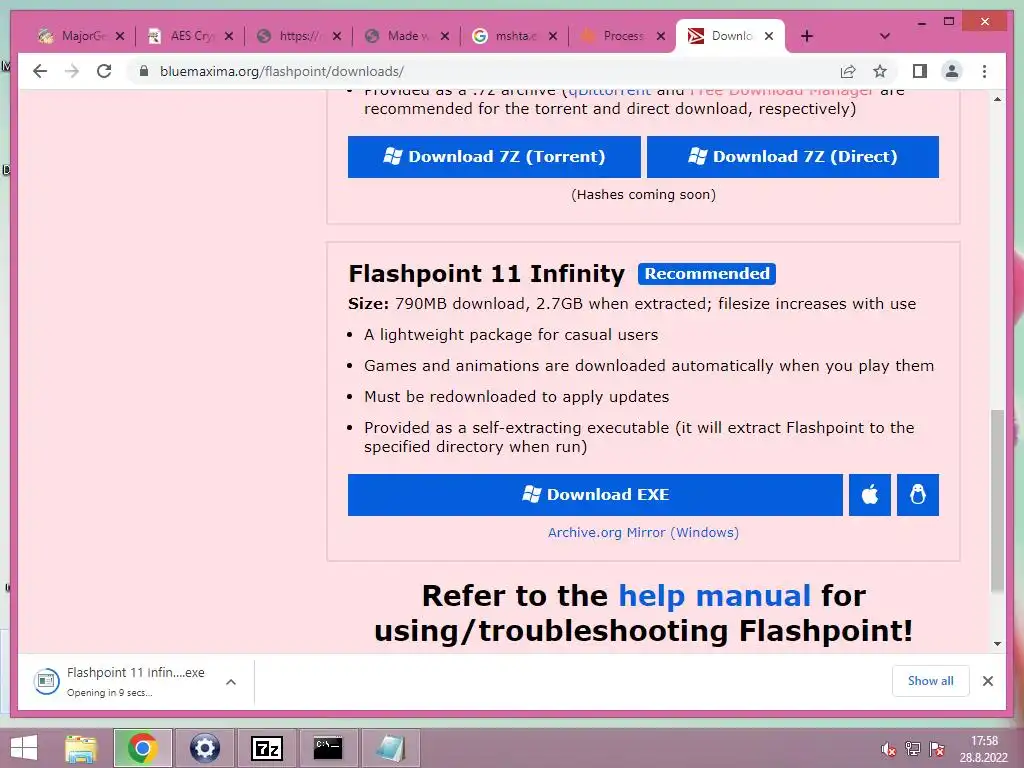Screen dimensions: 1024x768
Task: Close the MajorGeeks tab
Action: (120, 36)
